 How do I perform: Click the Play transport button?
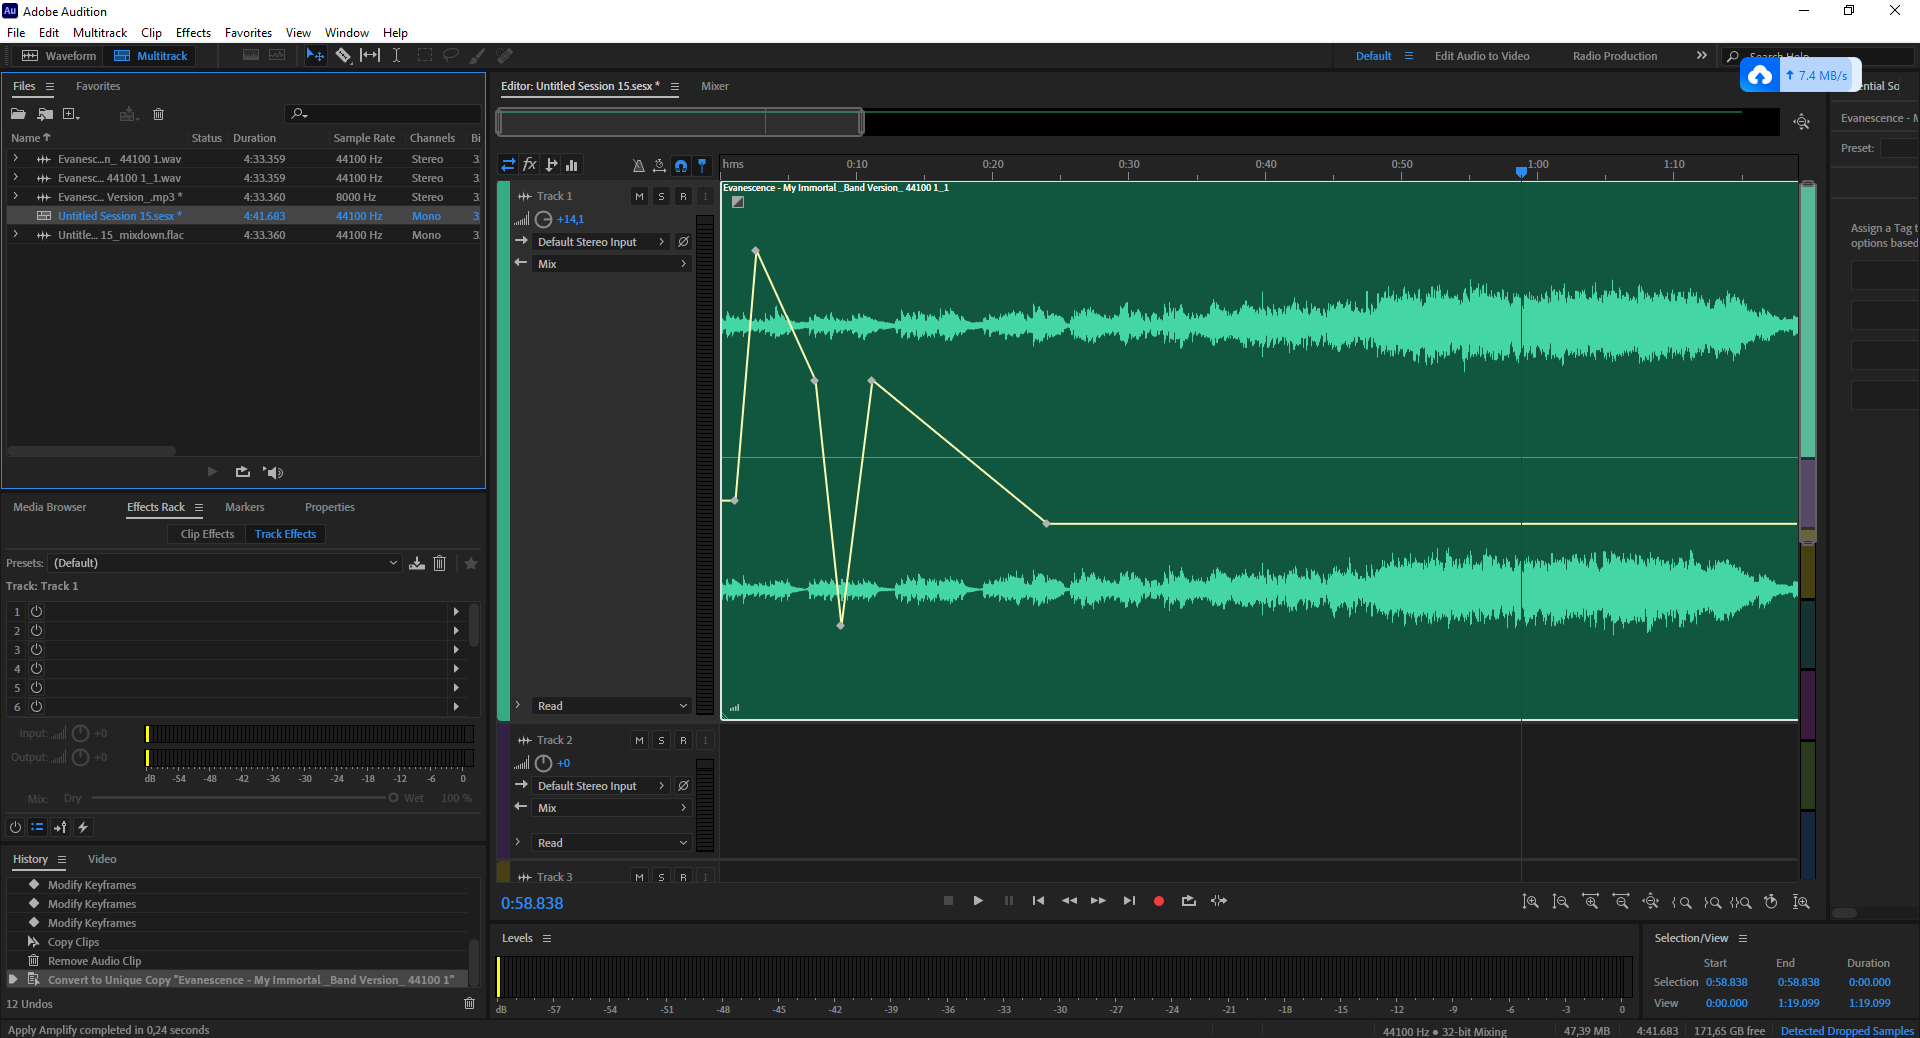tap(978, 901)
